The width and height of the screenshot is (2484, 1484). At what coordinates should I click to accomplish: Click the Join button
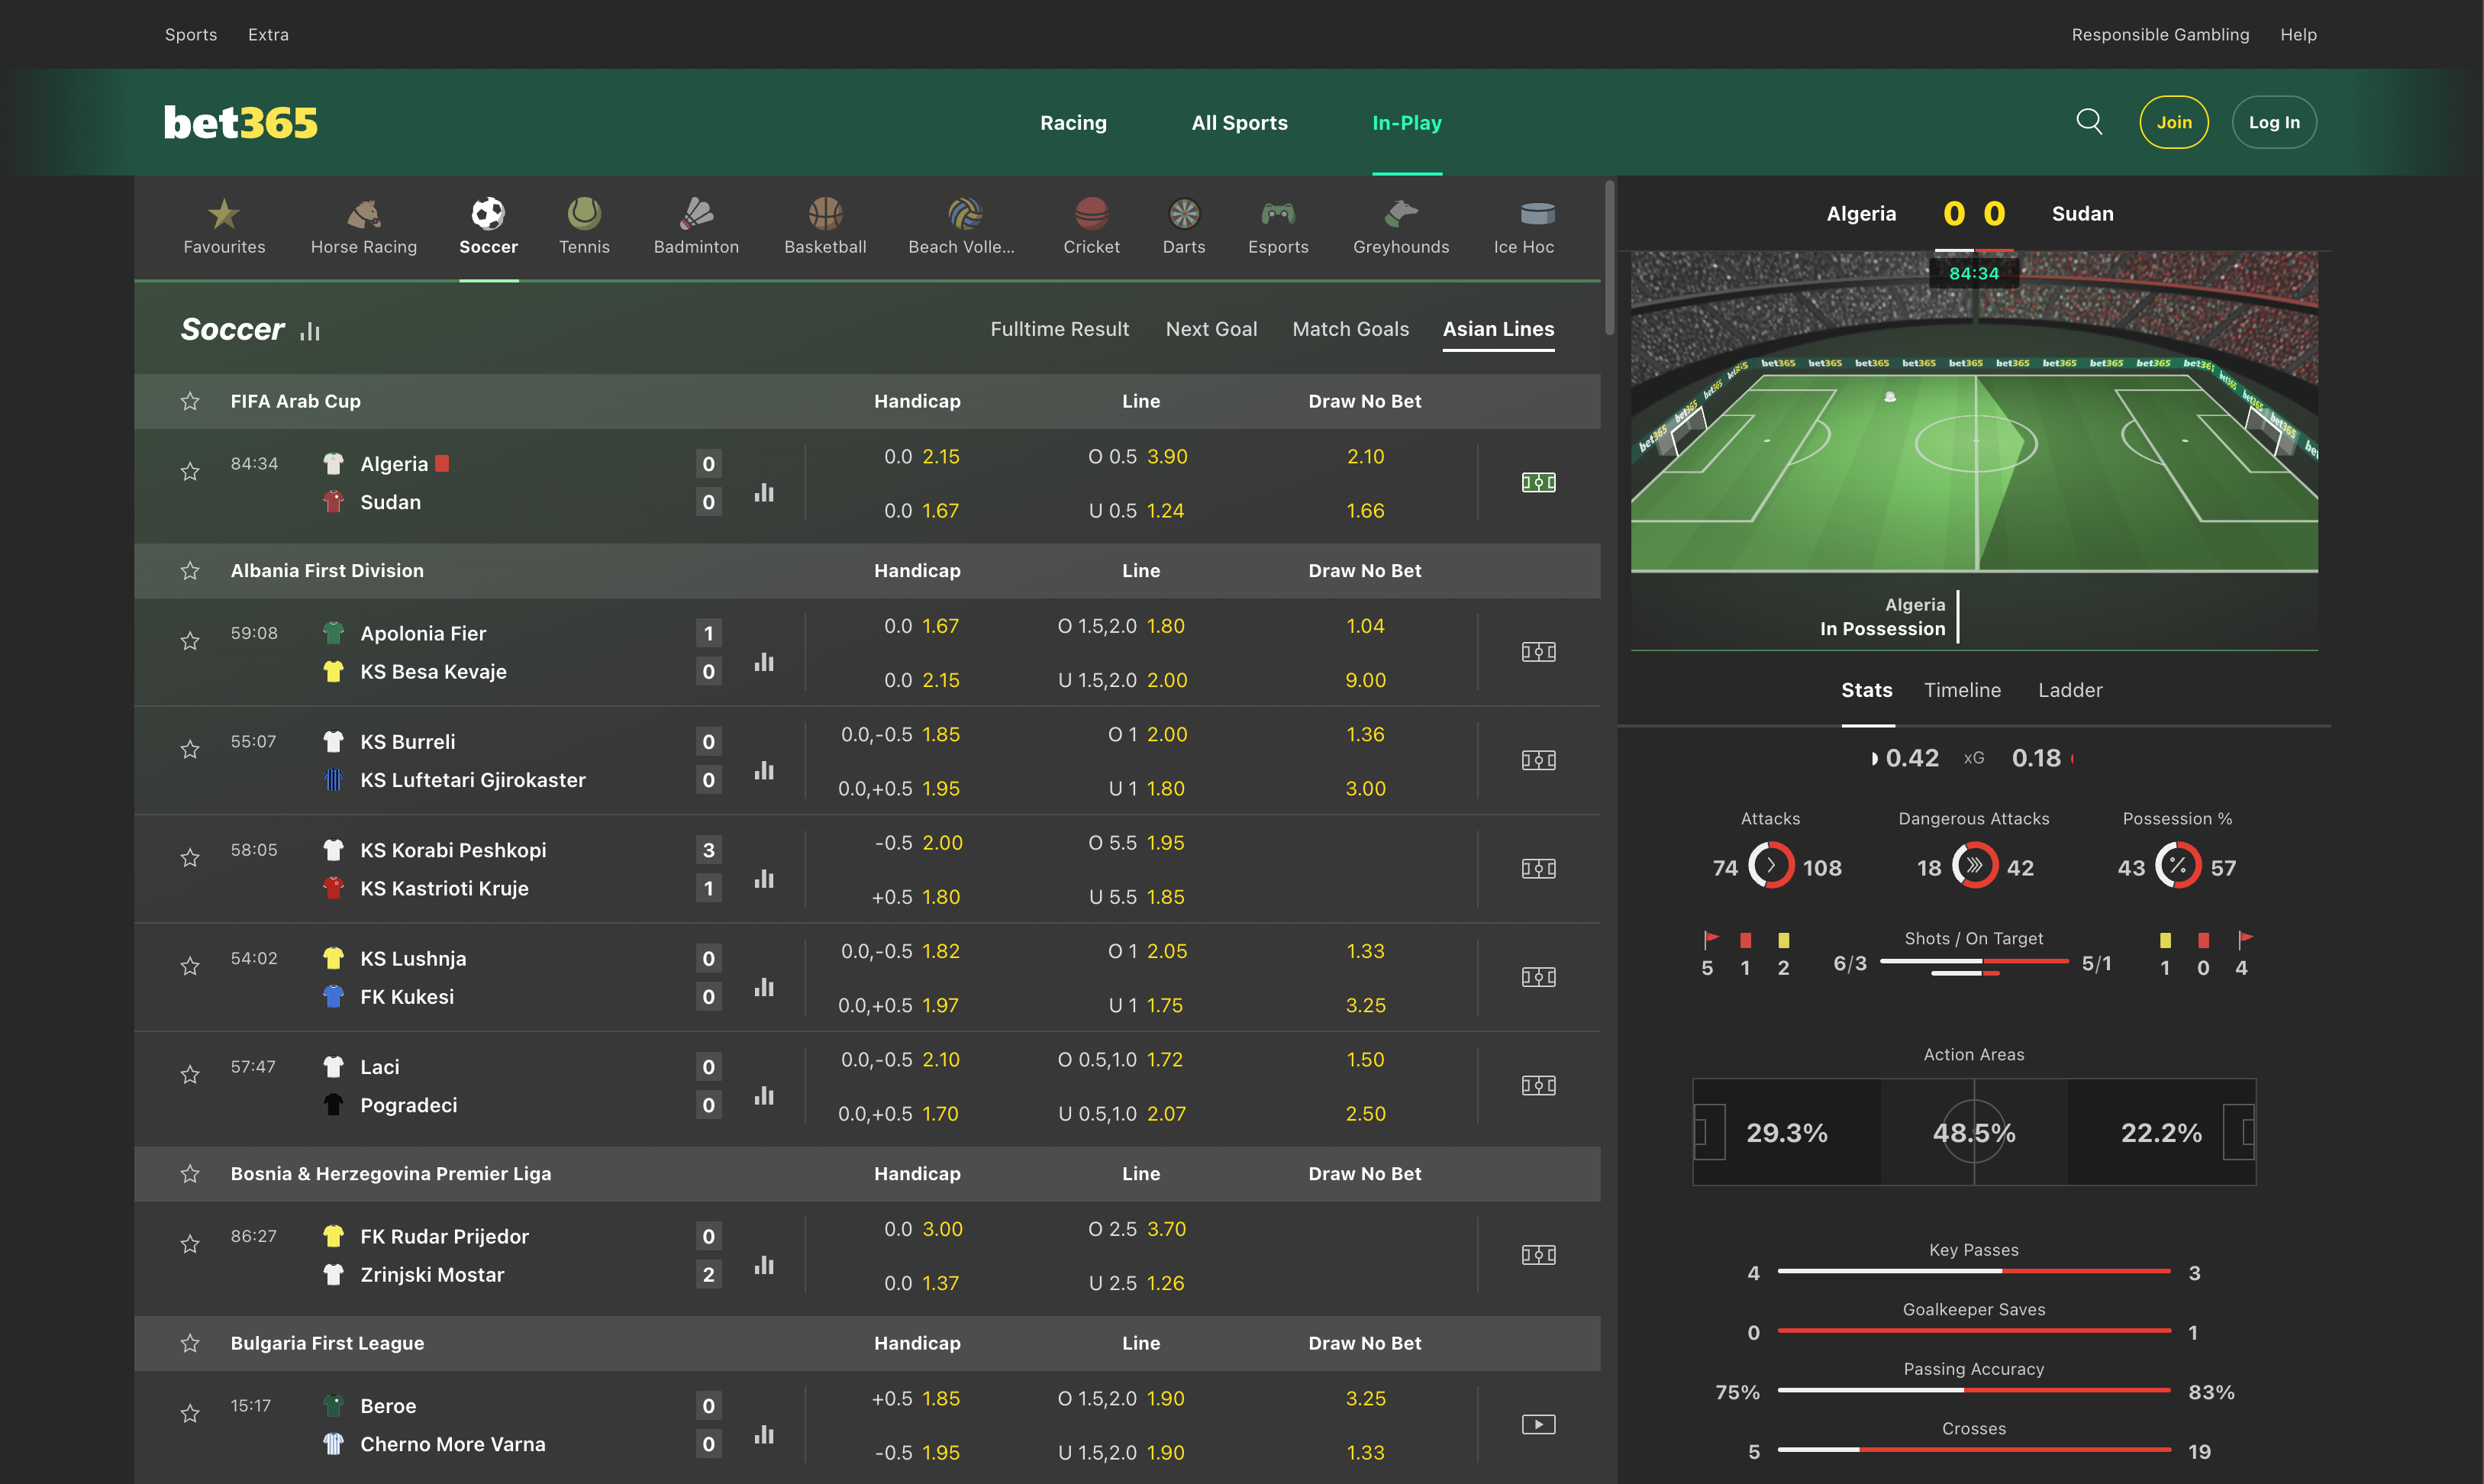pos(2174,121)
